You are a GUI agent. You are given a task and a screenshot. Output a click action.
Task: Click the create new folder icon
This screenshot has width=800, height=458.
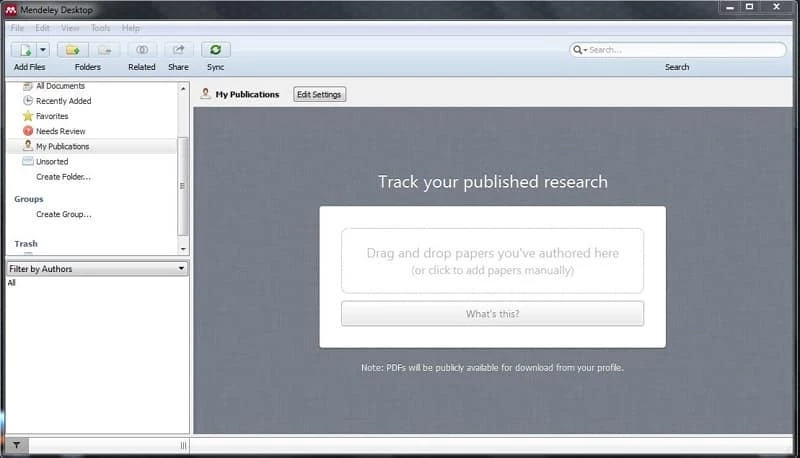click(72, 49)
